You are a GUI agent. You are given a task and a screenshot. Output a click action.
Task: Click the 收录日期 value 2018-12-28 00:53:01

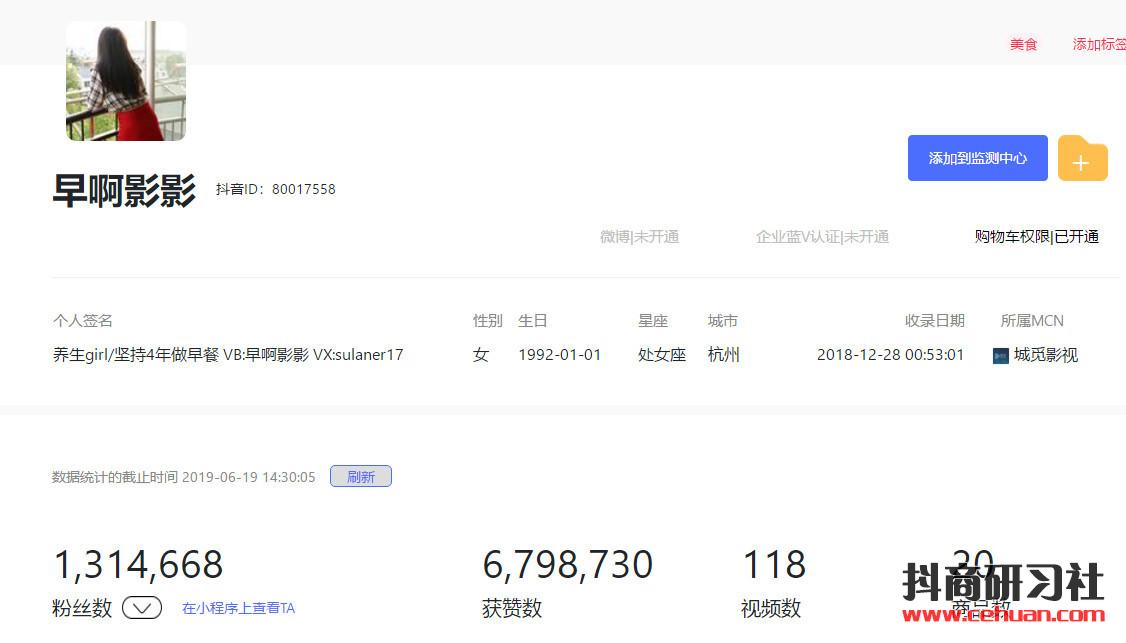(890, 355)
